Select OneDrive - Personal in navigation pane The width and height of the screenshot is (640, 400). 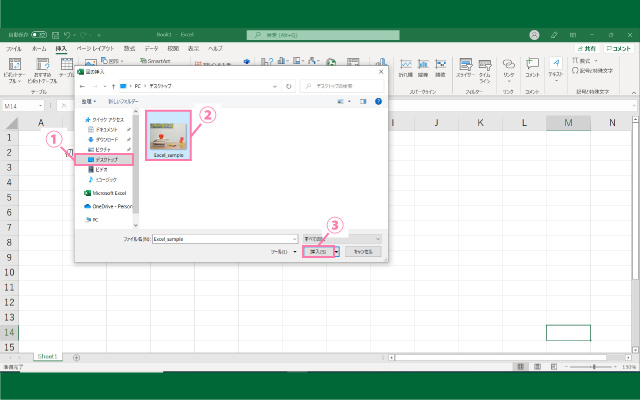(108, 207)
